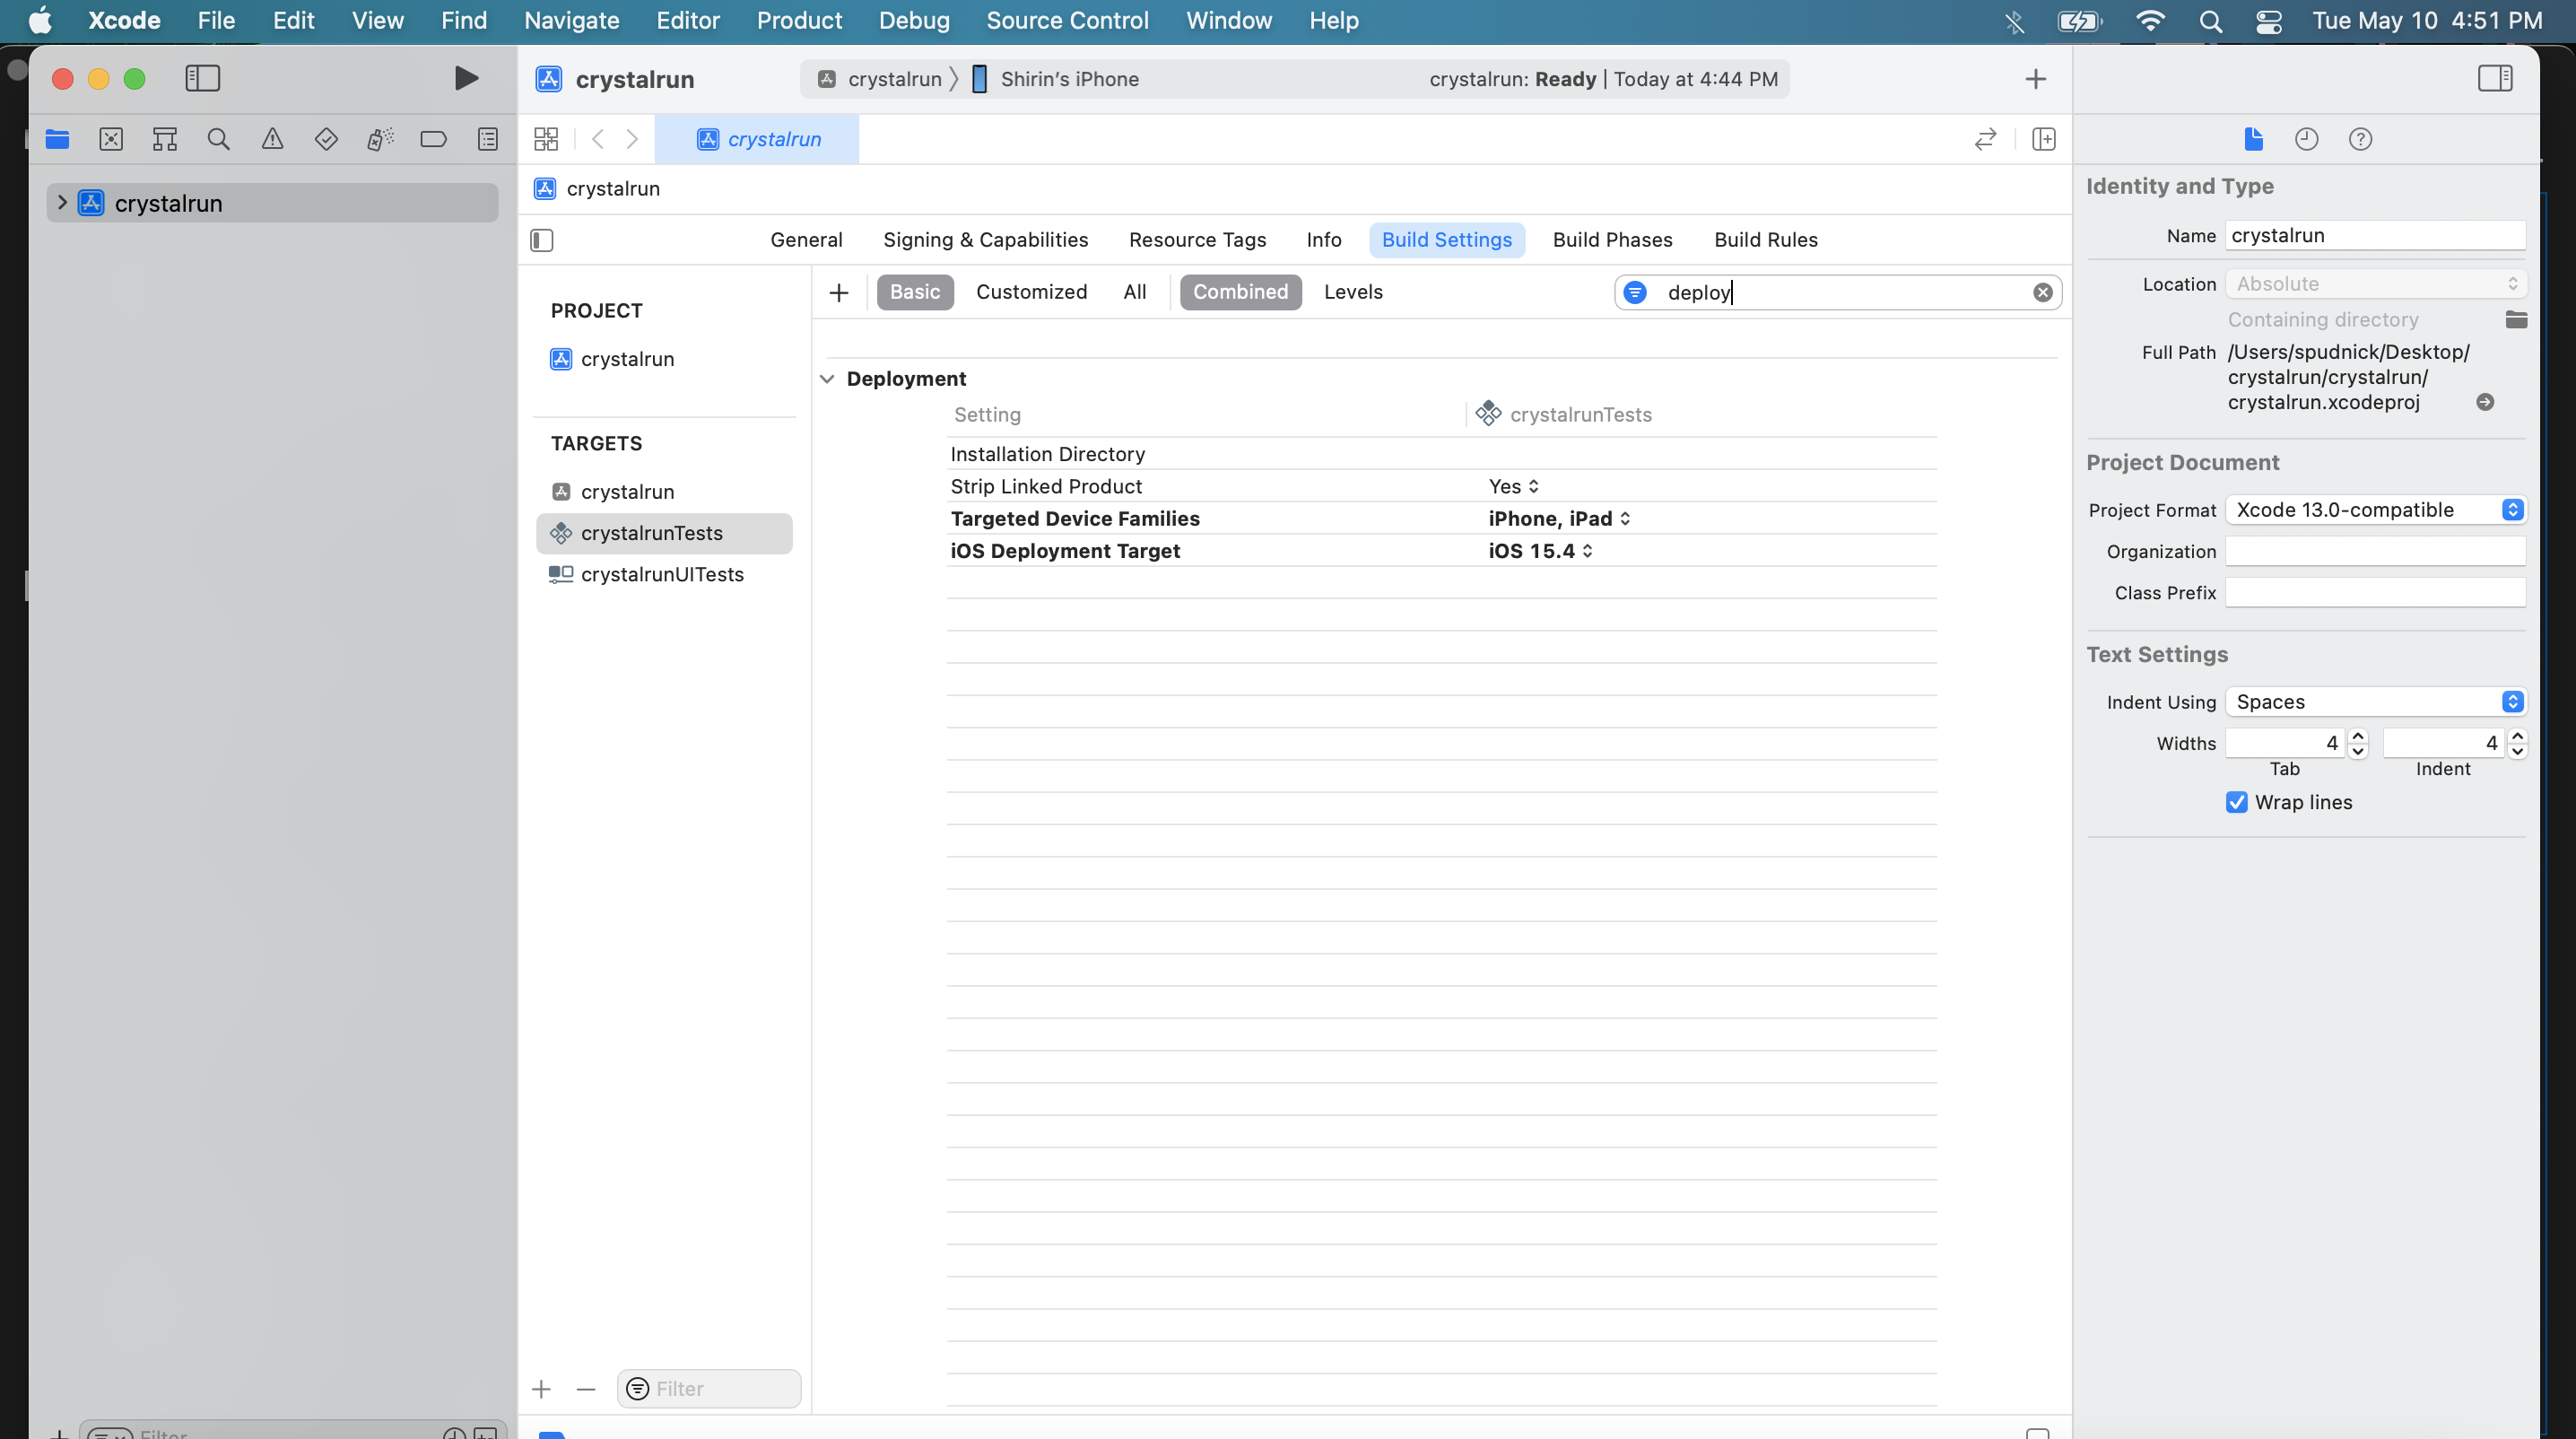Add a new target with plus
The image size is (2576, 1439).
541,1389
